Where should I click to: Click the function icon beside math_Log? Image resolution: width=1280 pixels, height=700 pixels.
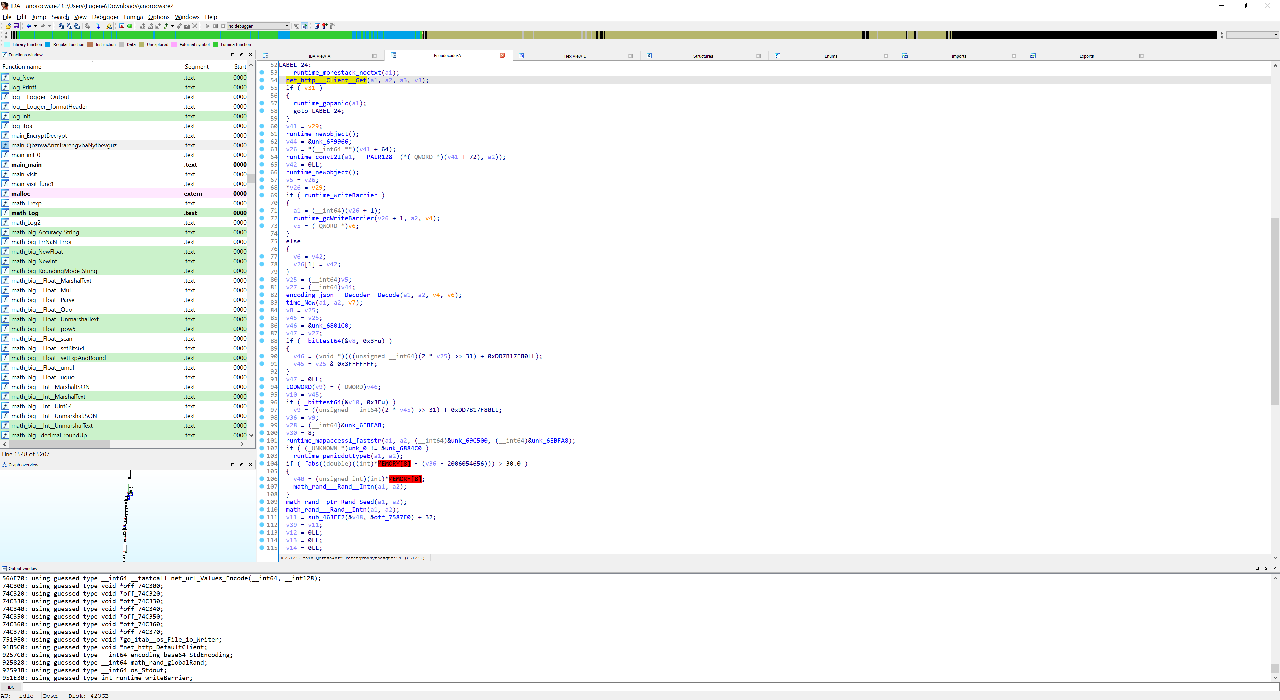pos(8,213)
